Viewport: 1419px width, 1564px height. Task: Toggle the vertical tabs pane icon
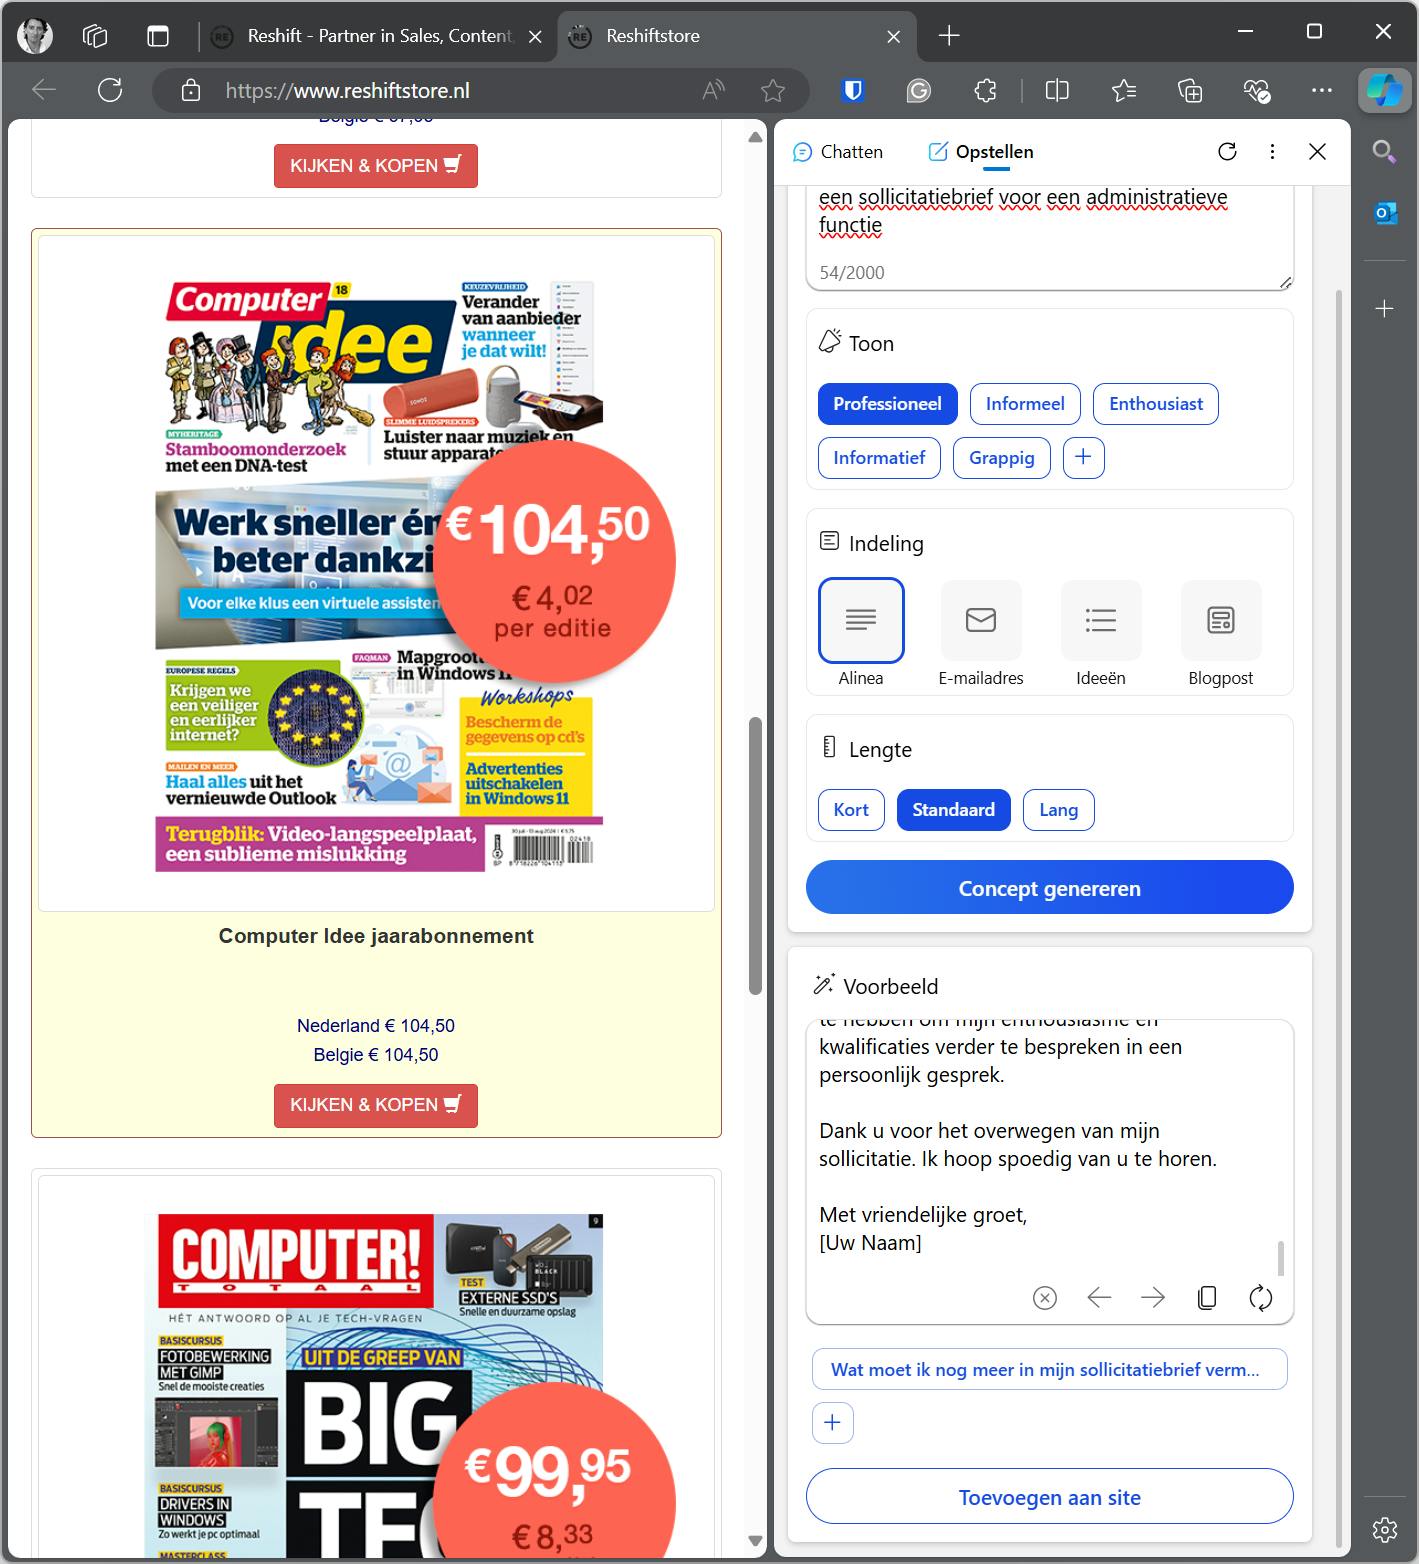point(158,36)
